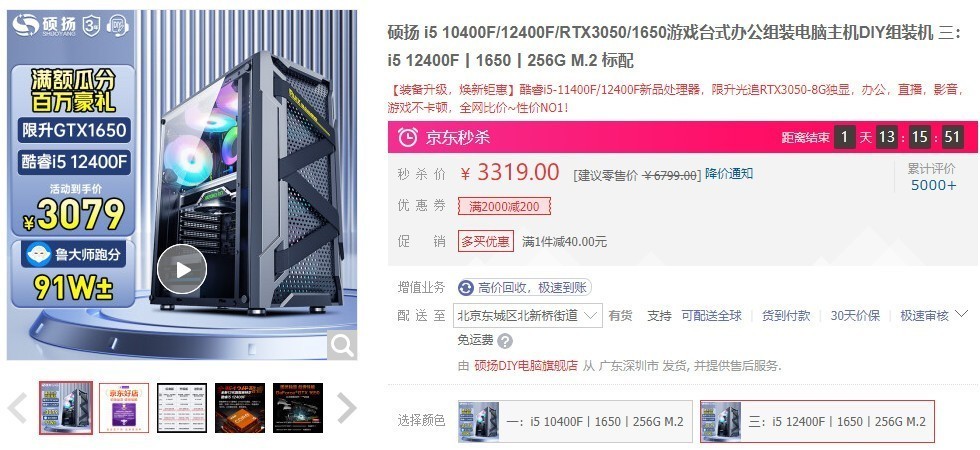Select the spec table thumbnail
This screenshot has height=450, width=980.
(182, 408)
